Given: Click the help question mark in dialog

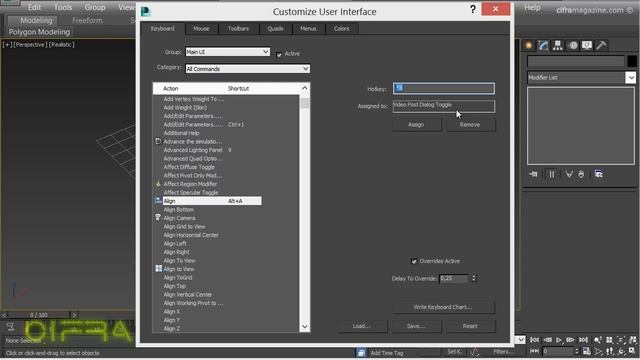Looking at the screenshot, I should point(473,9).
